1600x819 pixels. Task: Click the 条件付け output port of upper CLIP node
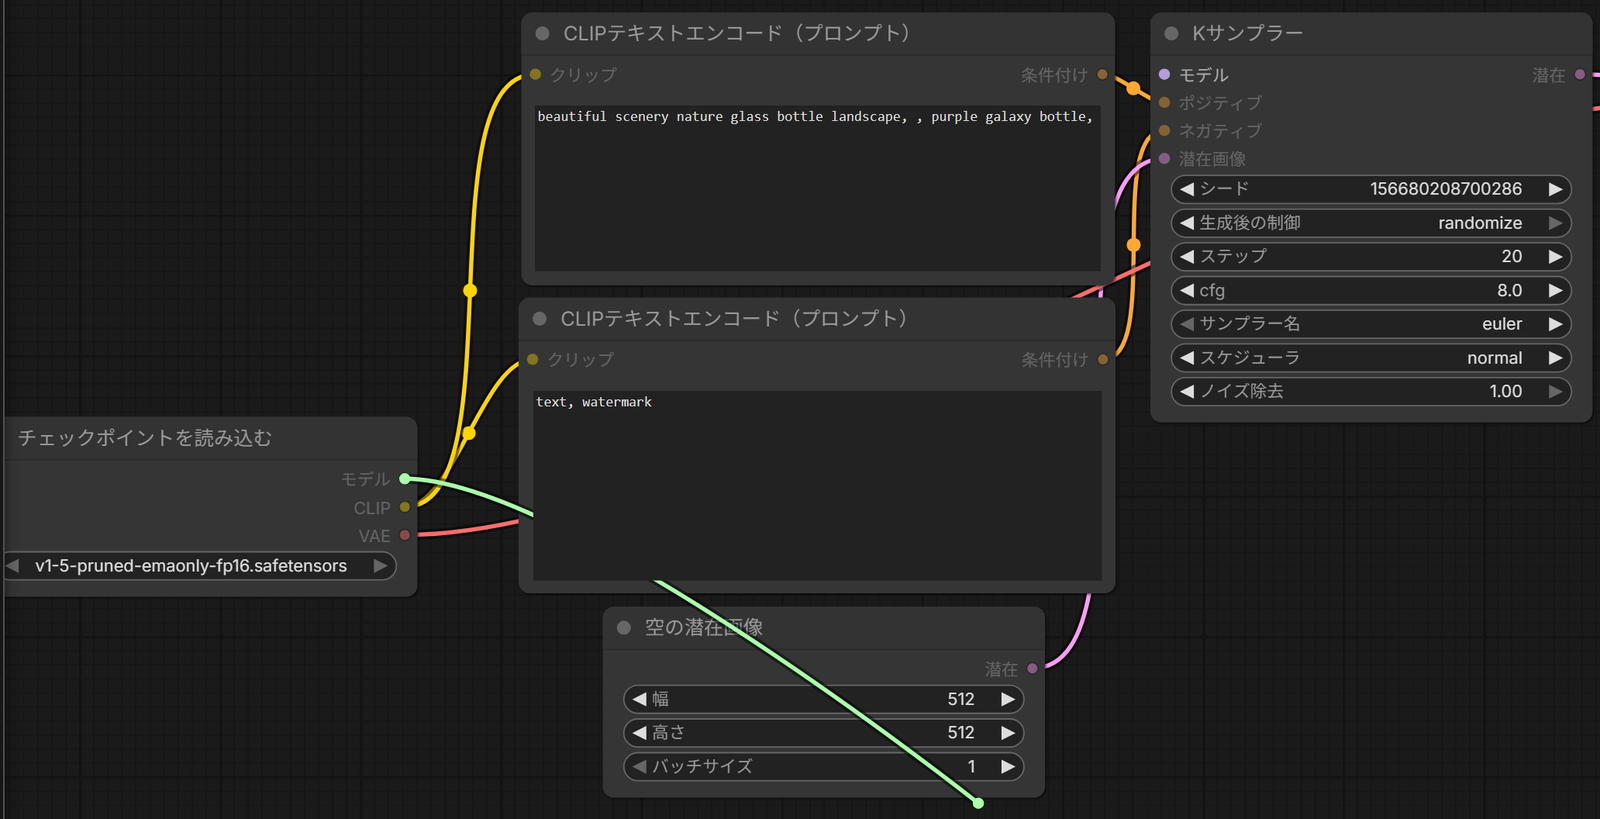(1102, 74)
